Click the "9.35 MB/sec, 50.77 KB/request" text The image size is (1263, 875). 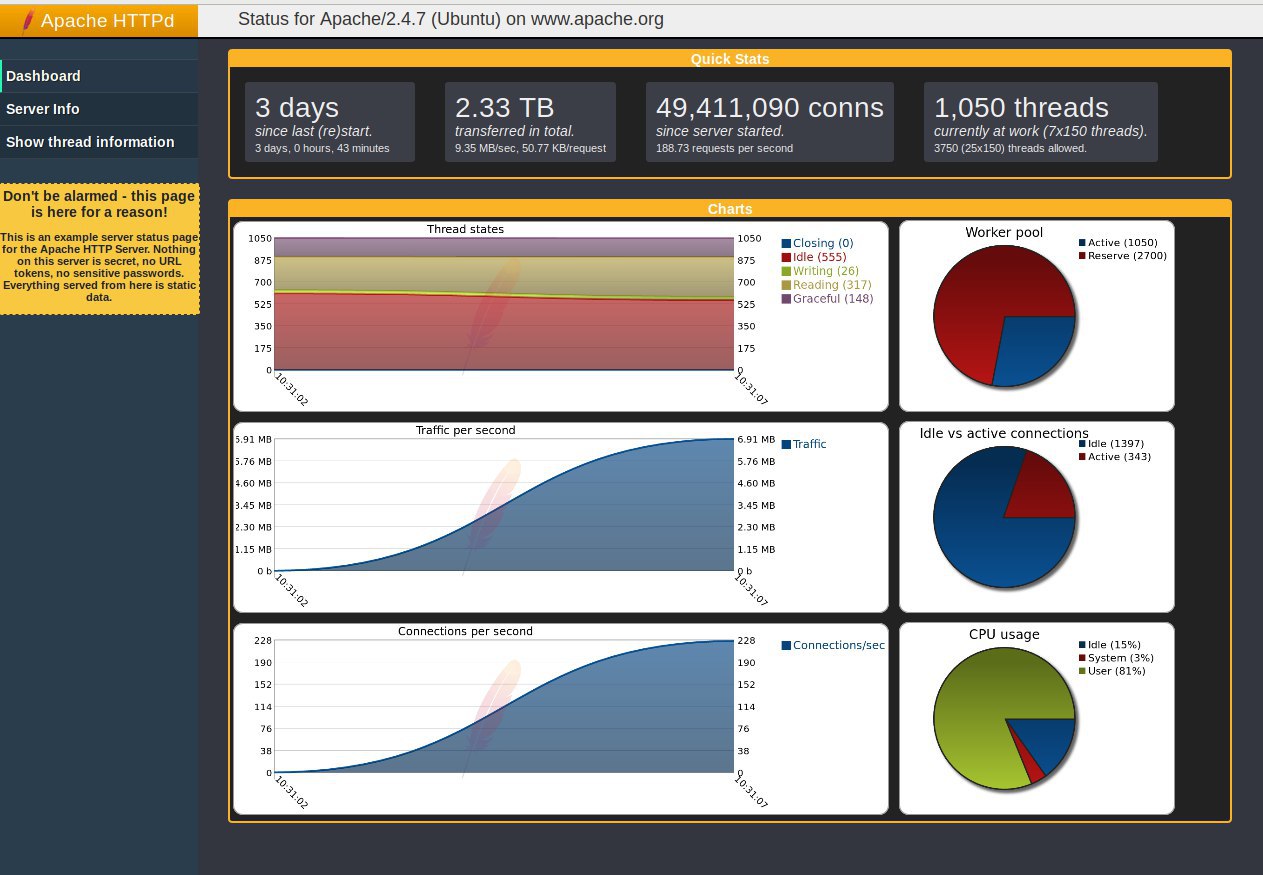point(530,148)
